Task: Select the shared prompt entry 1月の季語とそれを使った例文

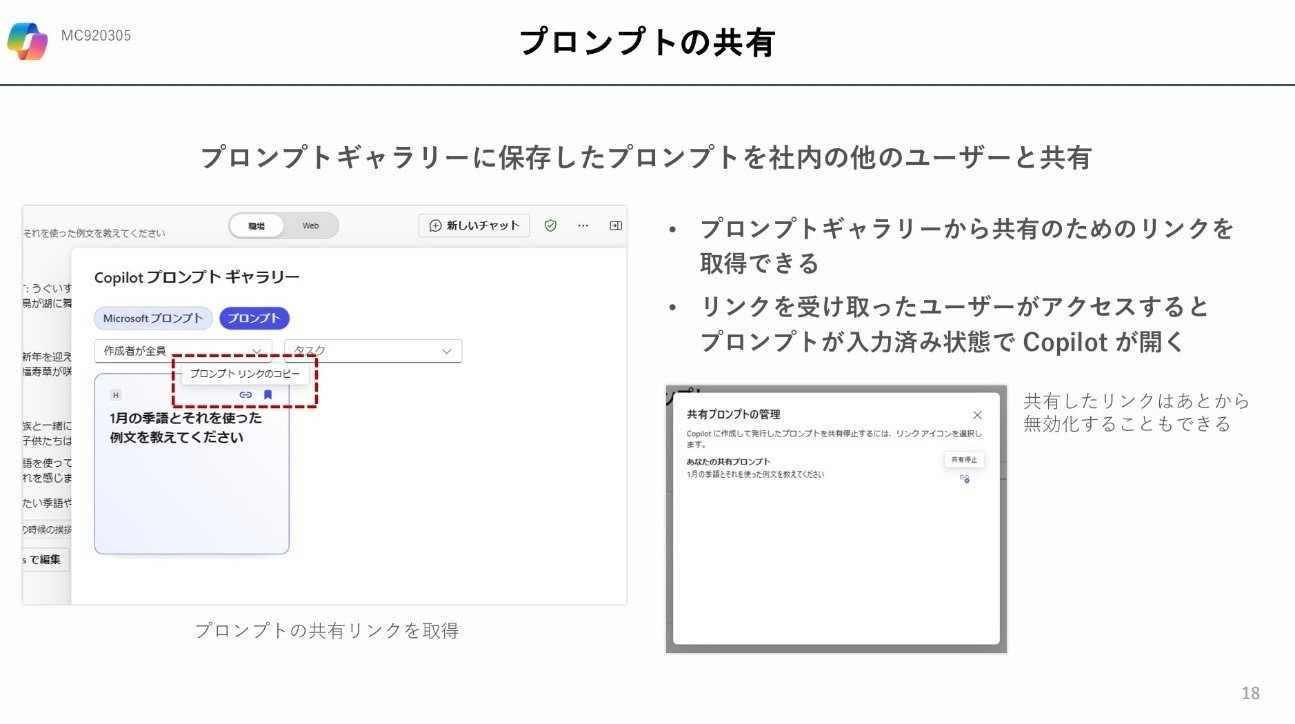Action: (x=756, y=474)
